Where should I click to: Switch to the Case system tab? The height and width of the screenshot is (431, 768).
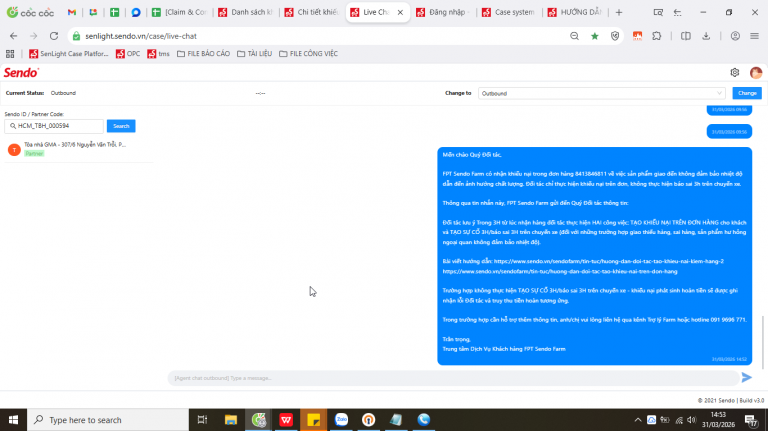509,12
